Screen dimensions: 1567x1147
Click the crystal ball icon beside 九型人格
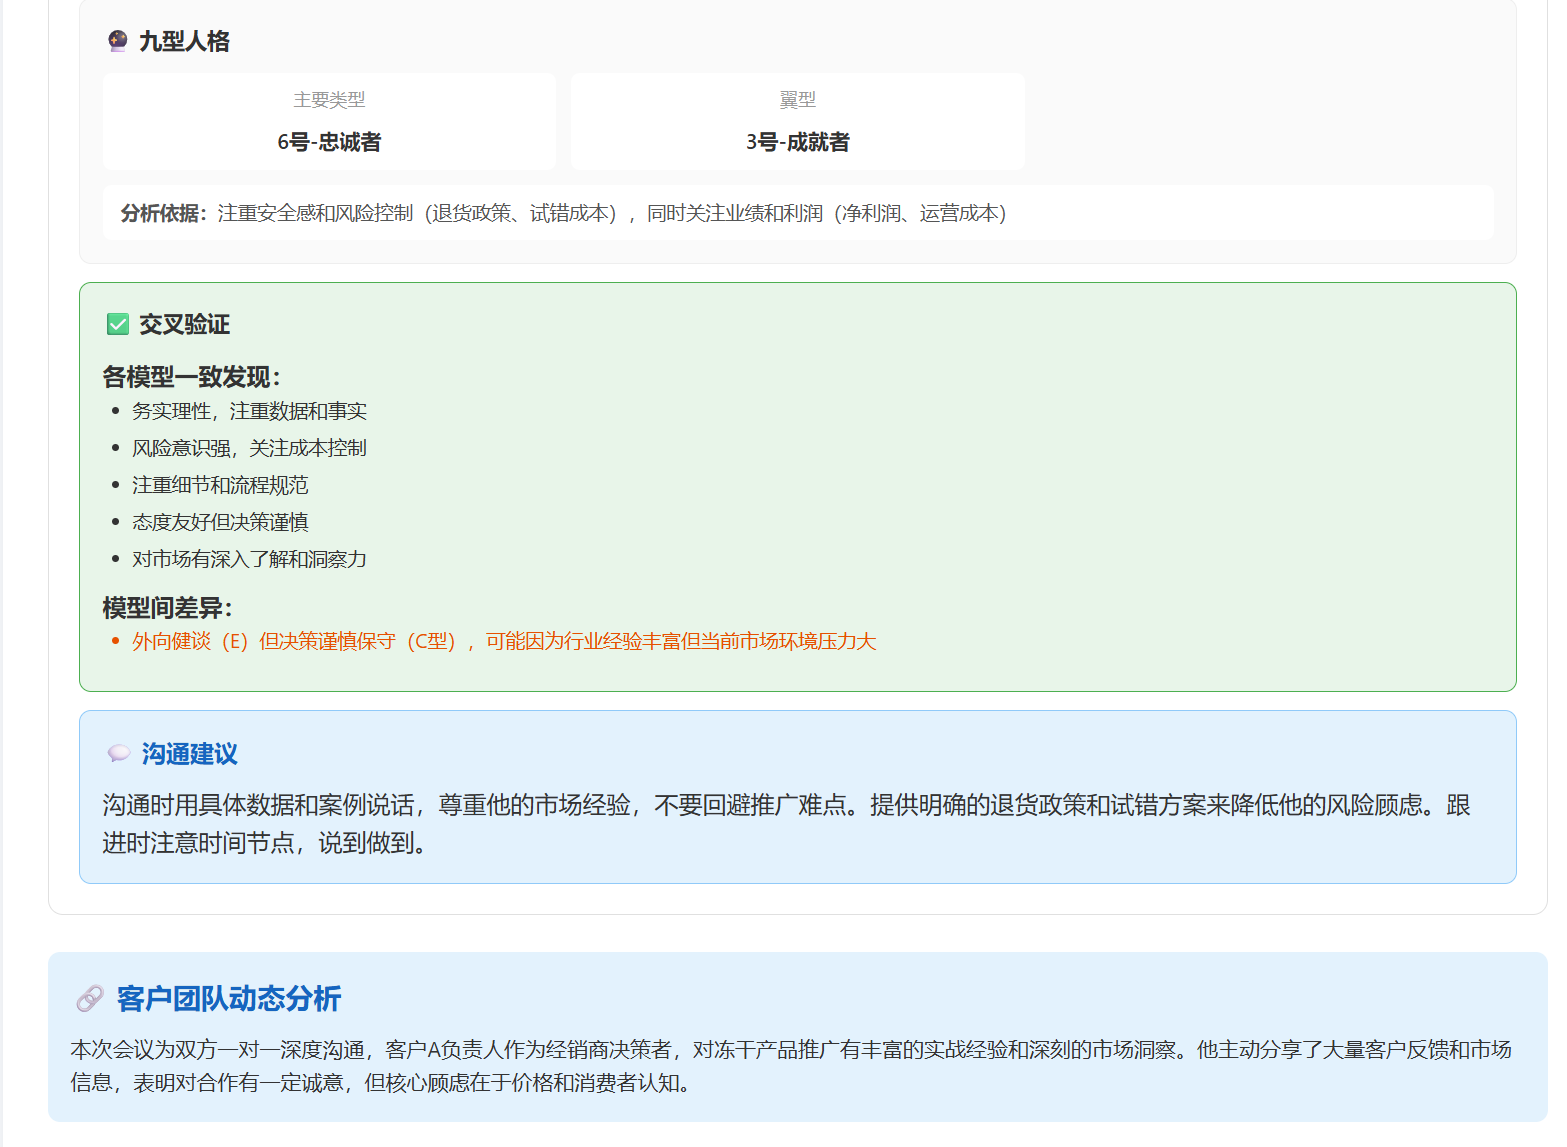coord(117,41)
